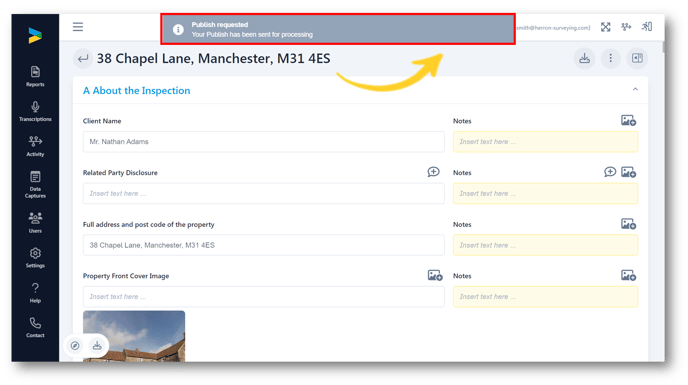The image size is (688, 385).
Task: Open the Activity sidebar item
Action: tap(35, 146)
